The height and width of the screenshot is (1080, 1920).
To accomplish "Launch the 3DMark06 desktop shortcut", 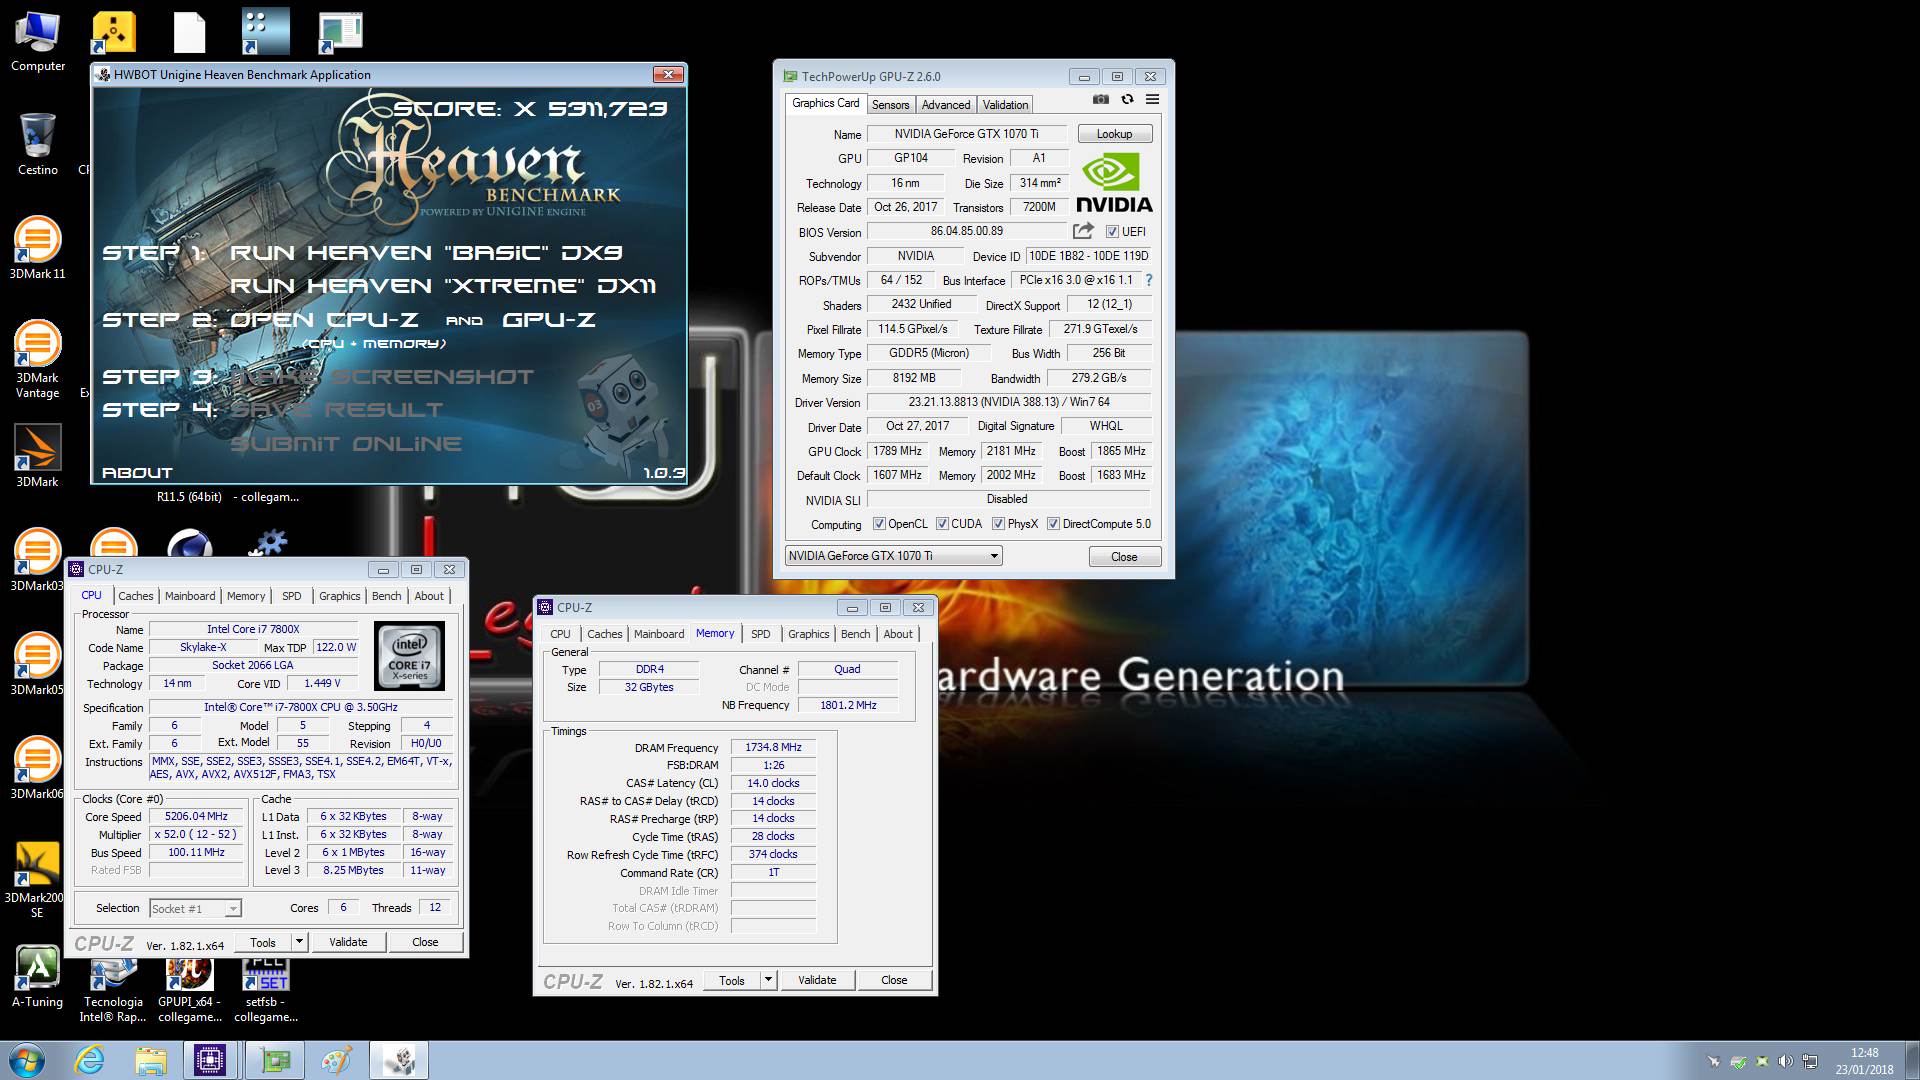I will pyautogui.click(x=37, y=768).
